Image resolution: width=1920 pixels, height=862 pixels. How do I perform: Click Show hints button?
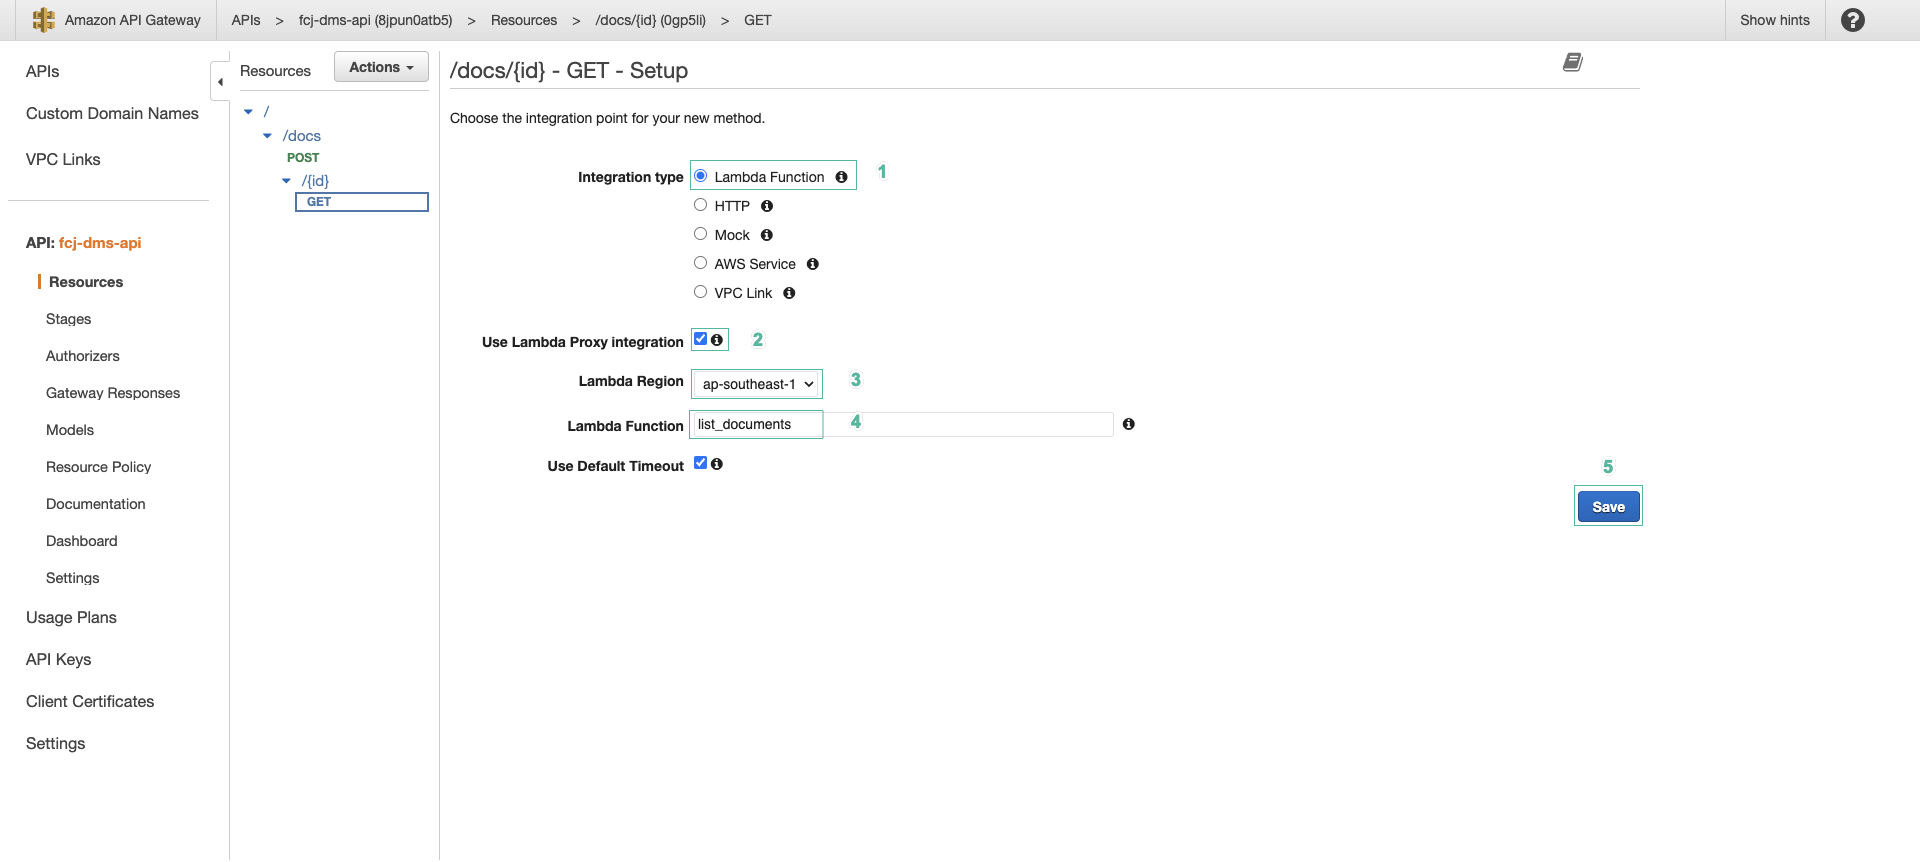1774,20
